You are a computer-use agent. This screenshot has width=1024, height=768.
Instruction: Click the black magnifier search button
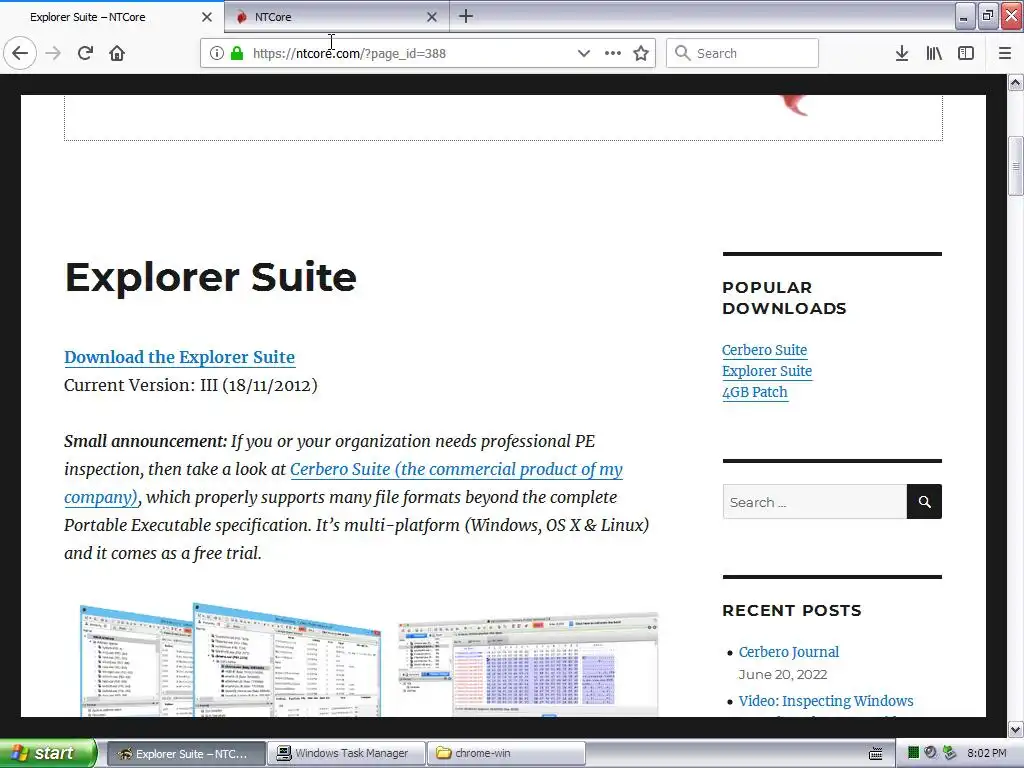point(924,502)
